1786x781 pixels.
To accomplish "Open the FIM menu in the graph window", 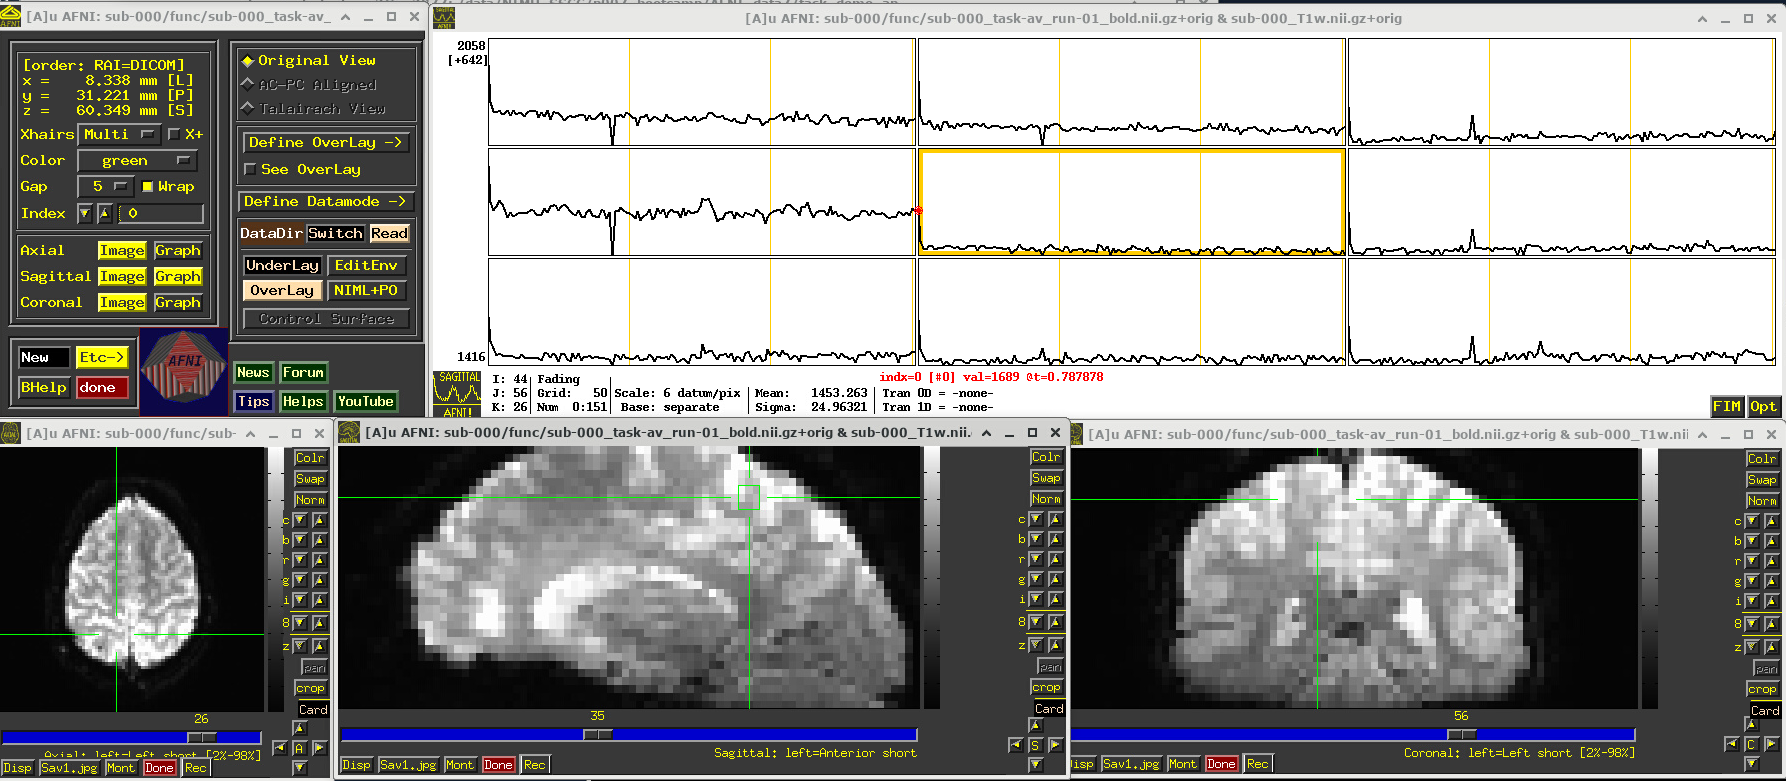I will [1727, 406].
